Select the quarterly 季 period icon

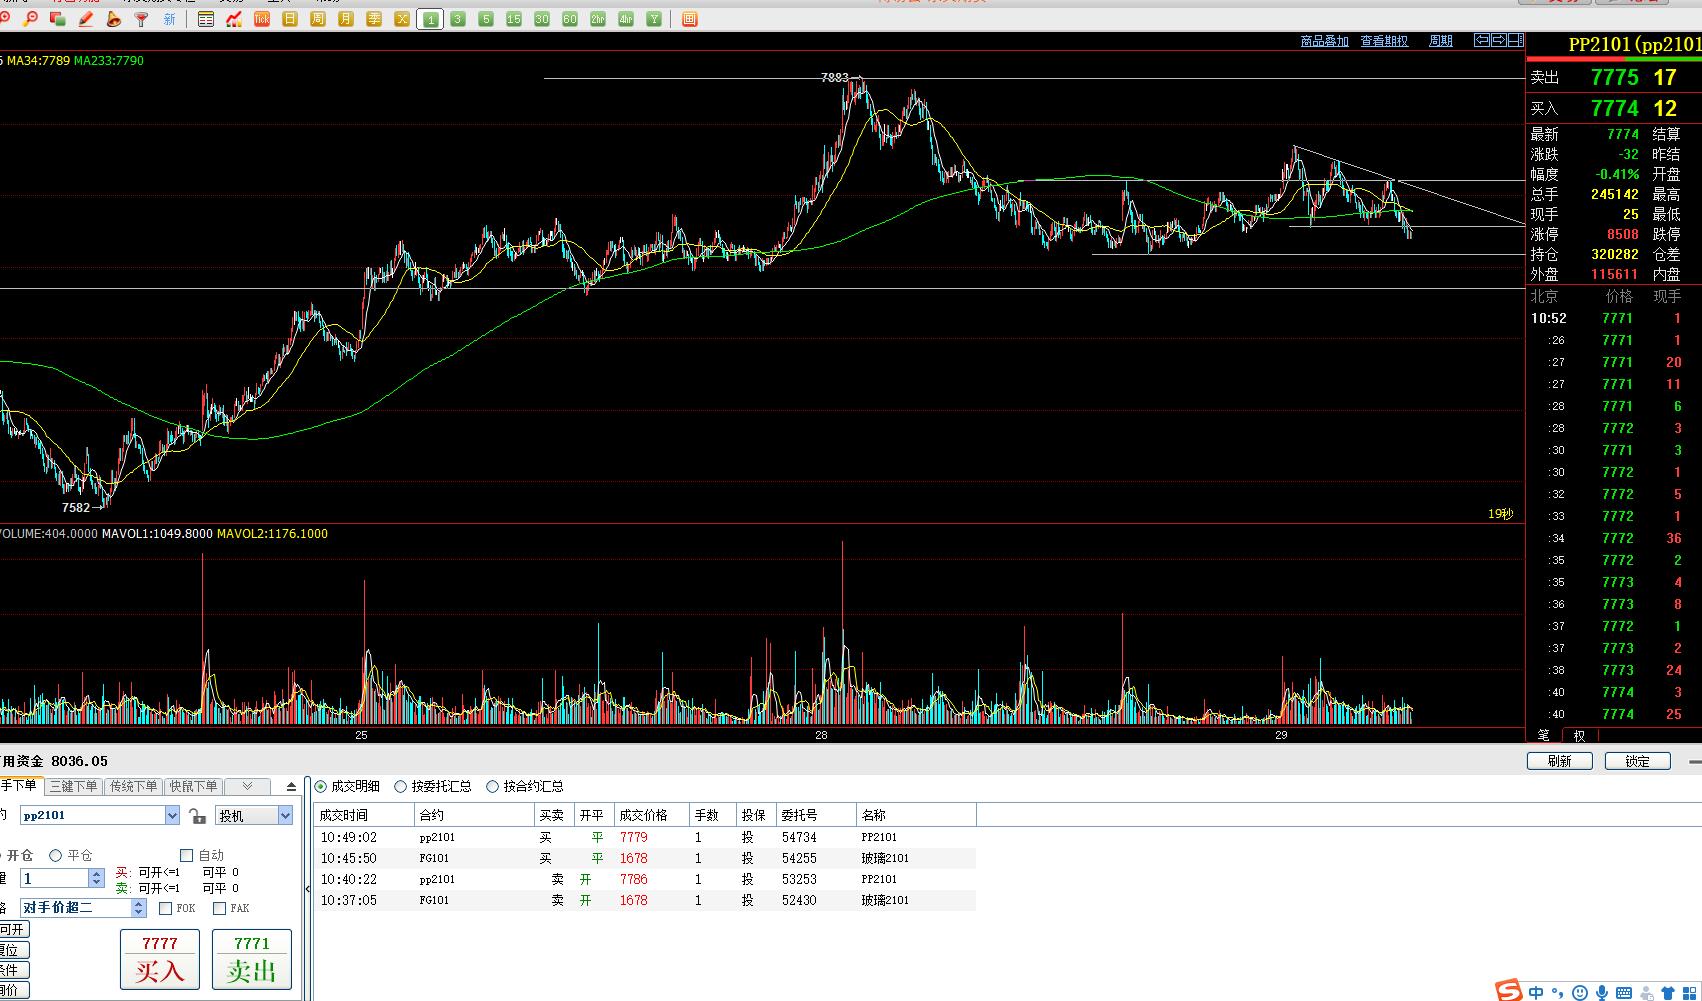tap(374, 19)
